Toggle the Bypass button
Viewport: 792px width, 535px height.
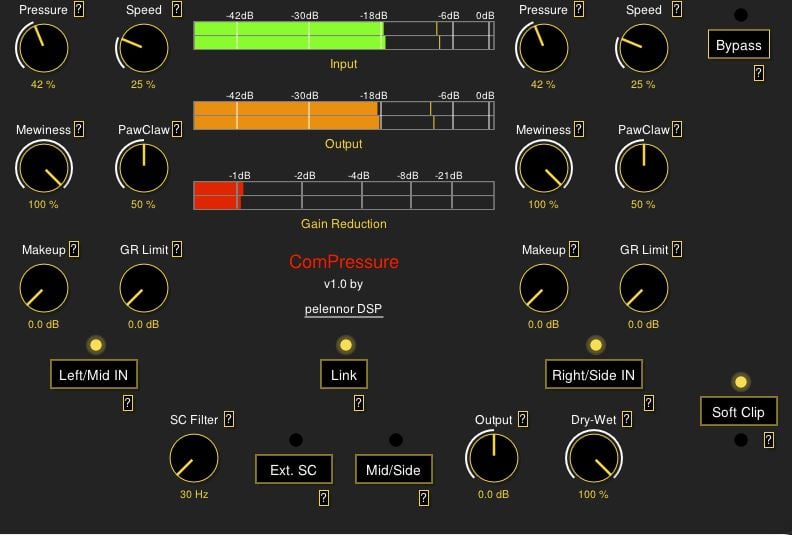(x=738, y=45)
